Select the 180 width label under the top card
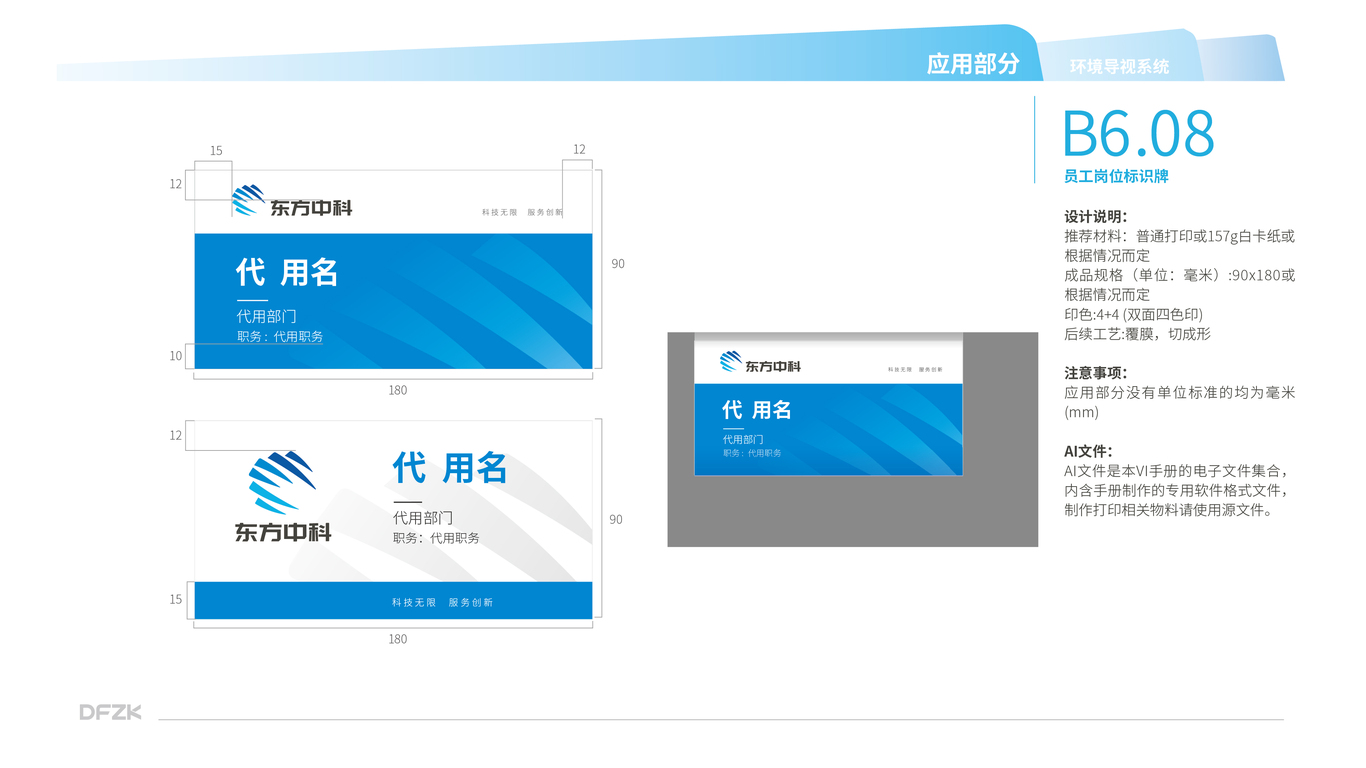This screenshot has width=1366, height=768. tap(398, 390)
